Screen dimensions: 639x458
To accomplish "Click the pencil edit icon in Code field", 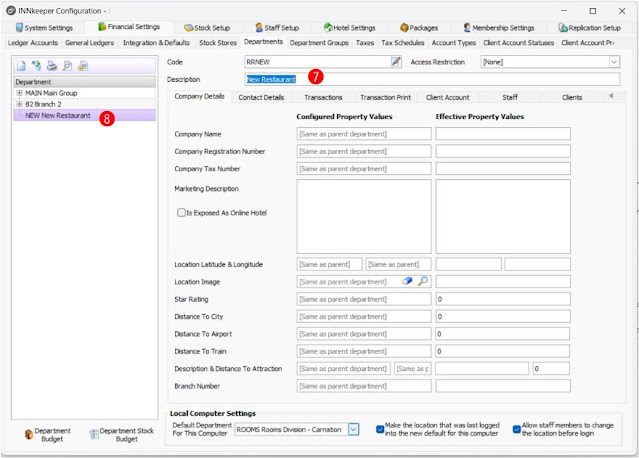I will tap(396, 62).
